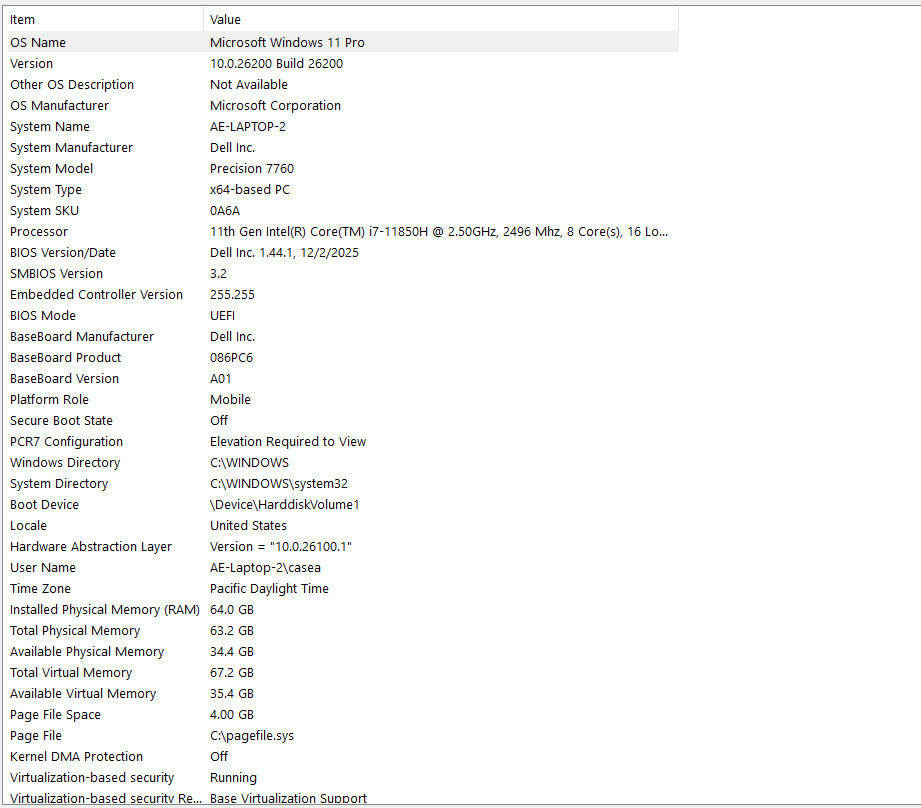Click the value 086PC6
The image size is (921, 808).
(231, 358)
